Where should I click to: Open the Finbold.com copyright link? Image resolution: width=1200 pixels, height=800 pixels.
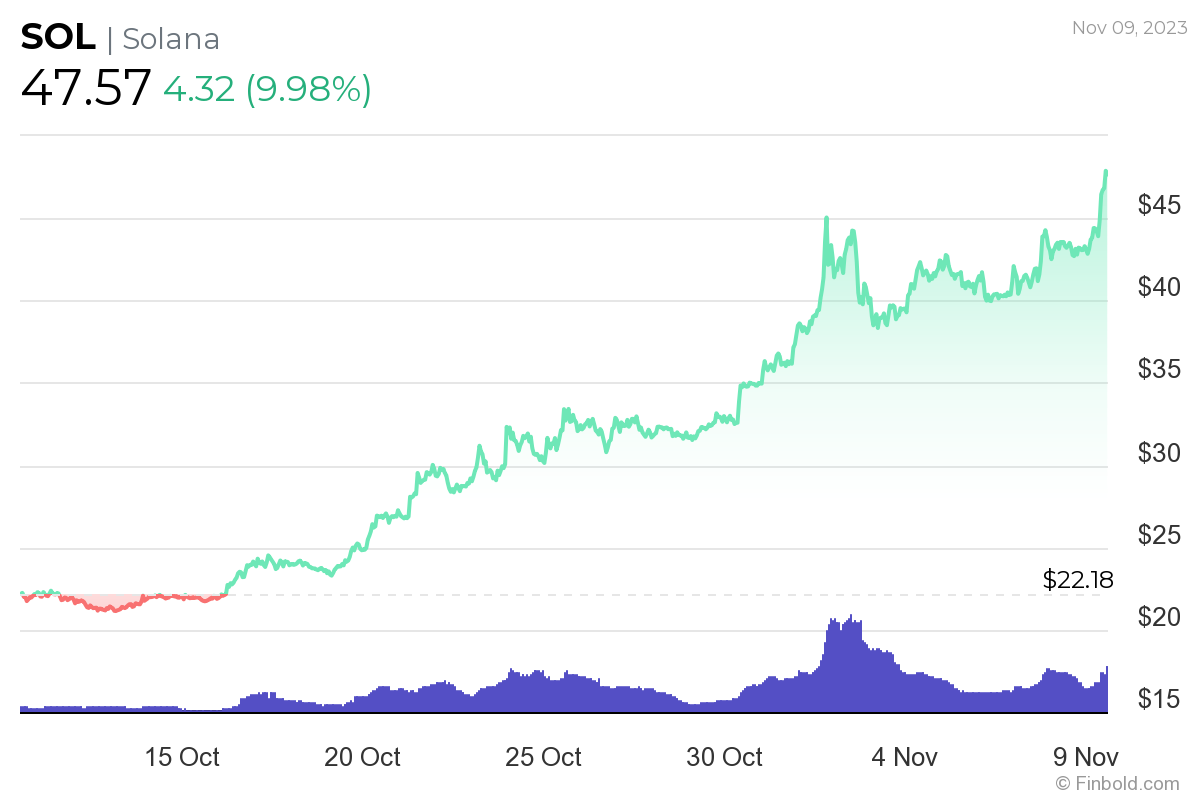tap(1117, 783)
